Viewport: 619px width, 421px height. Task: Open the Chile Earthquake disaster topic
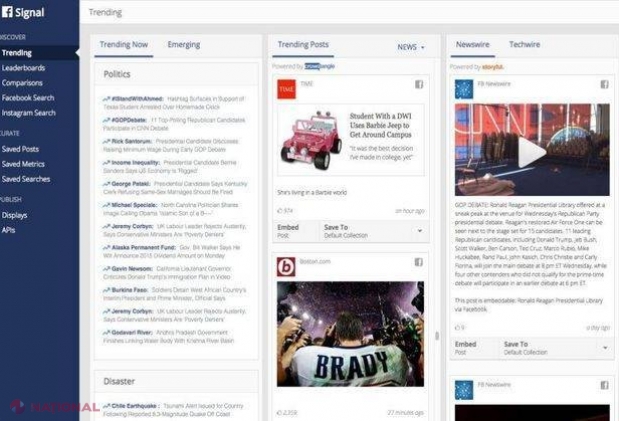click(173, 410)
